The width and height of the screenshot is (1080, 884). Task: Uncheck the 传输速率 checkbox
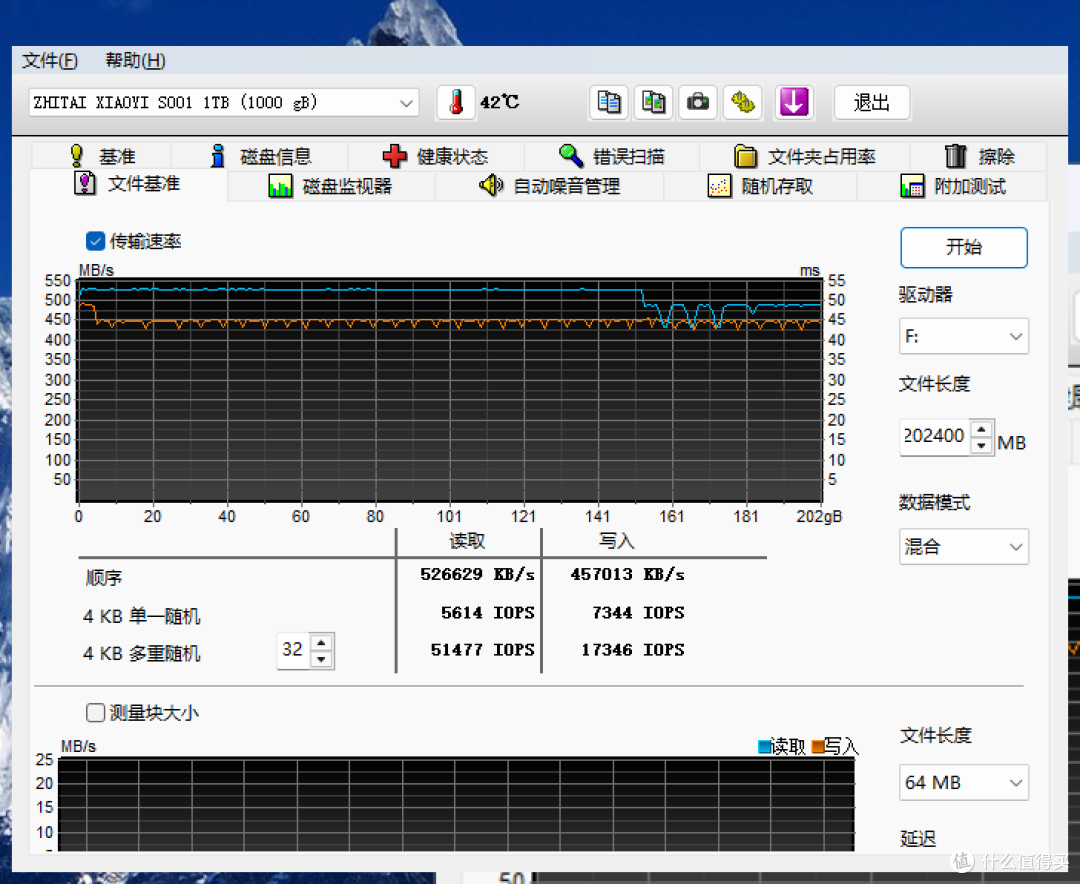[95, 241]
